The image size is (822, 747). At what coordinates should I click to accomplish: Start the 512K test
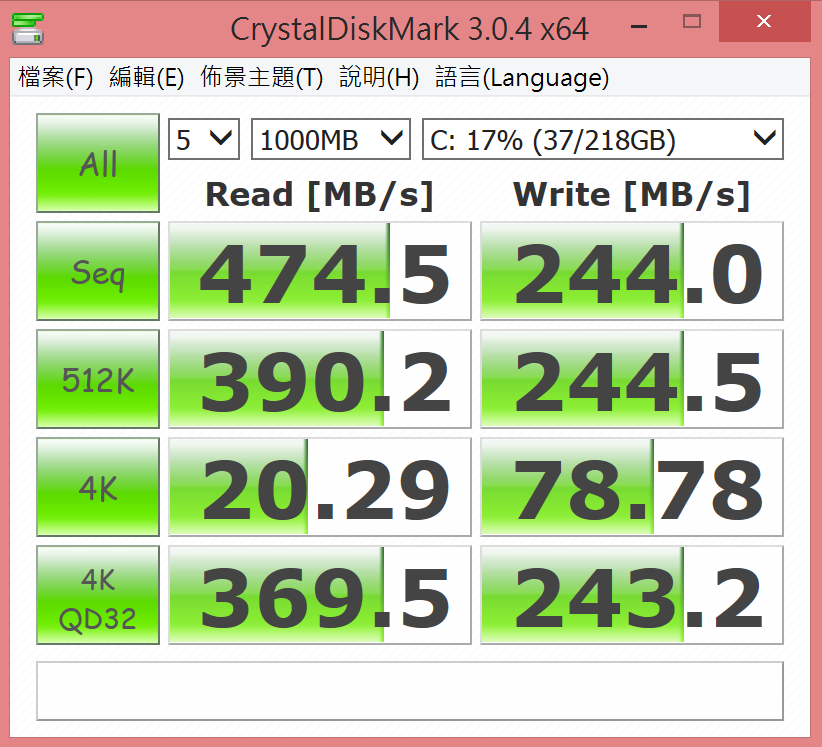98,379
